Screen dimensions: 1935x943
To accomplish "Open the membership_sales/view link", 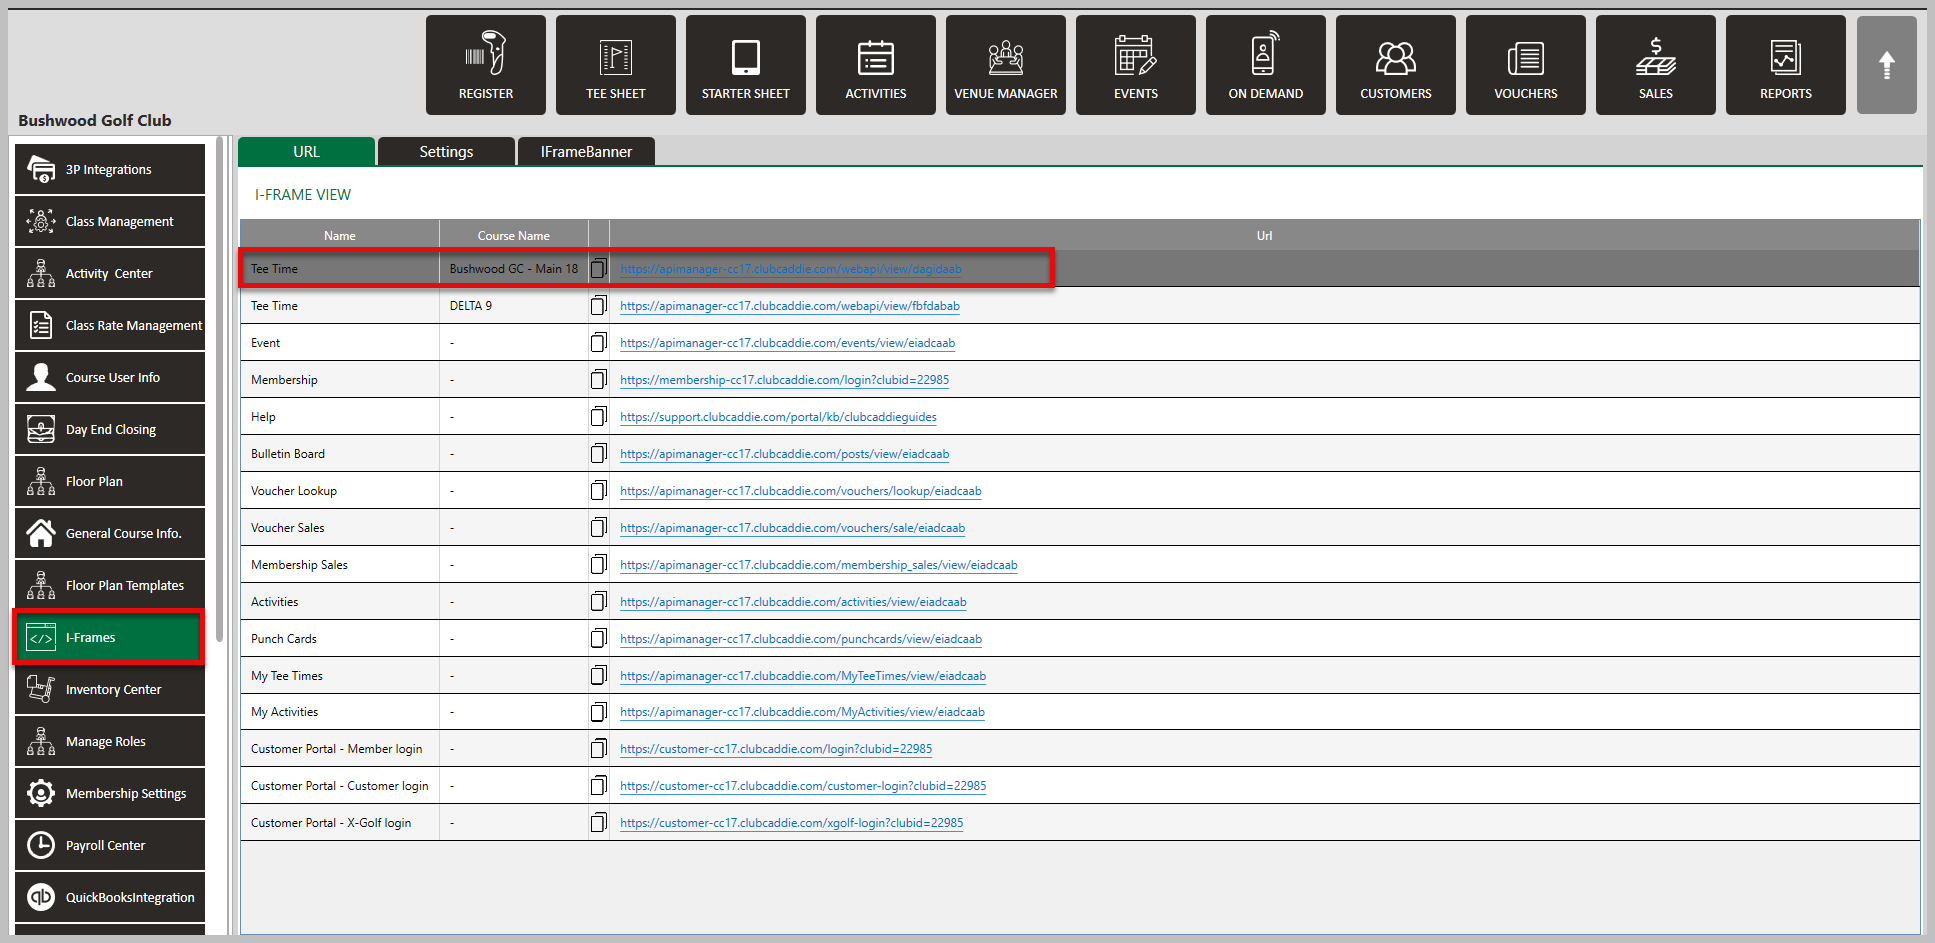I will (x=819, y=565).
